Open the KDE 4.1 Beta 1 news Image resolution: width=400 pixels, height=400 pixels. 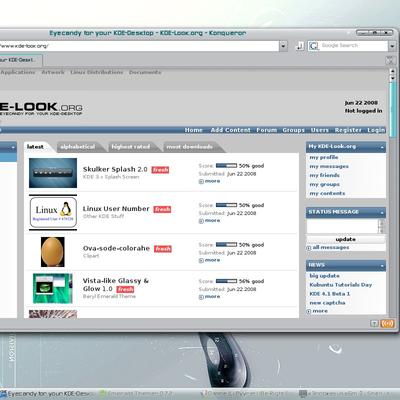pyautogui.click(x=330, y=294)
